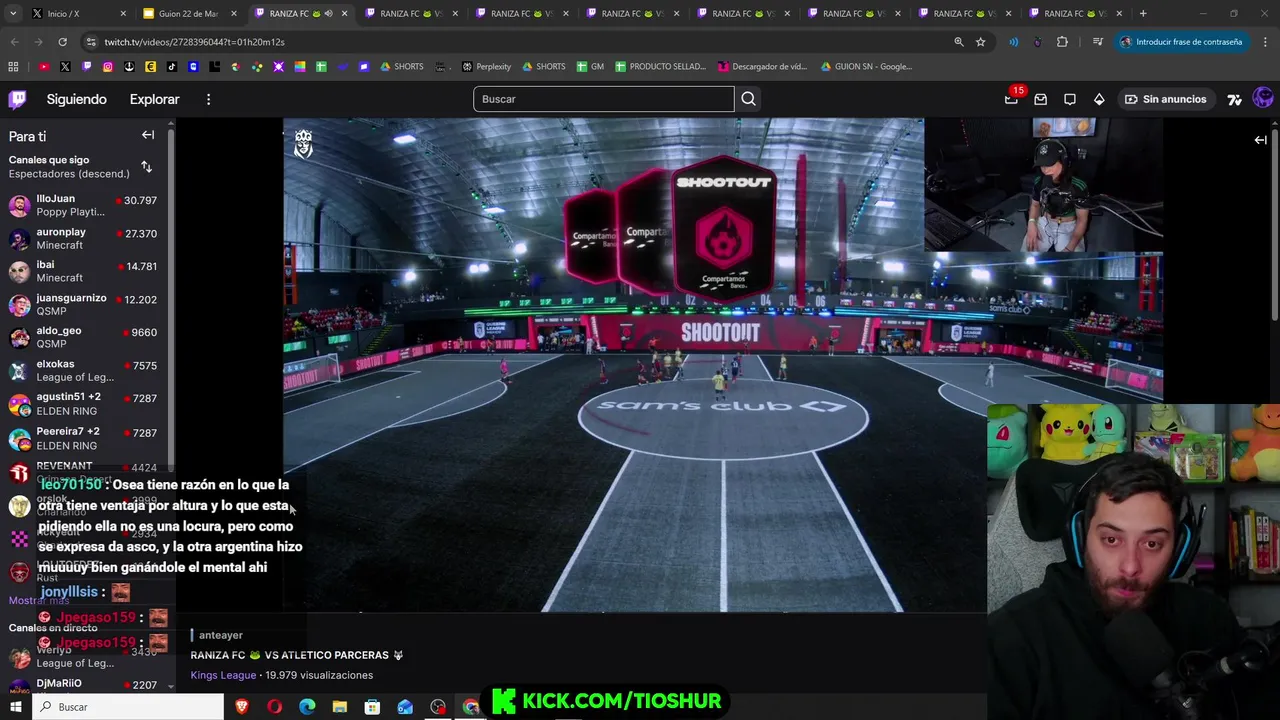1280x720 pixels.
Task: Collapse the Para ti sidebar
Action: coord(148,135)
